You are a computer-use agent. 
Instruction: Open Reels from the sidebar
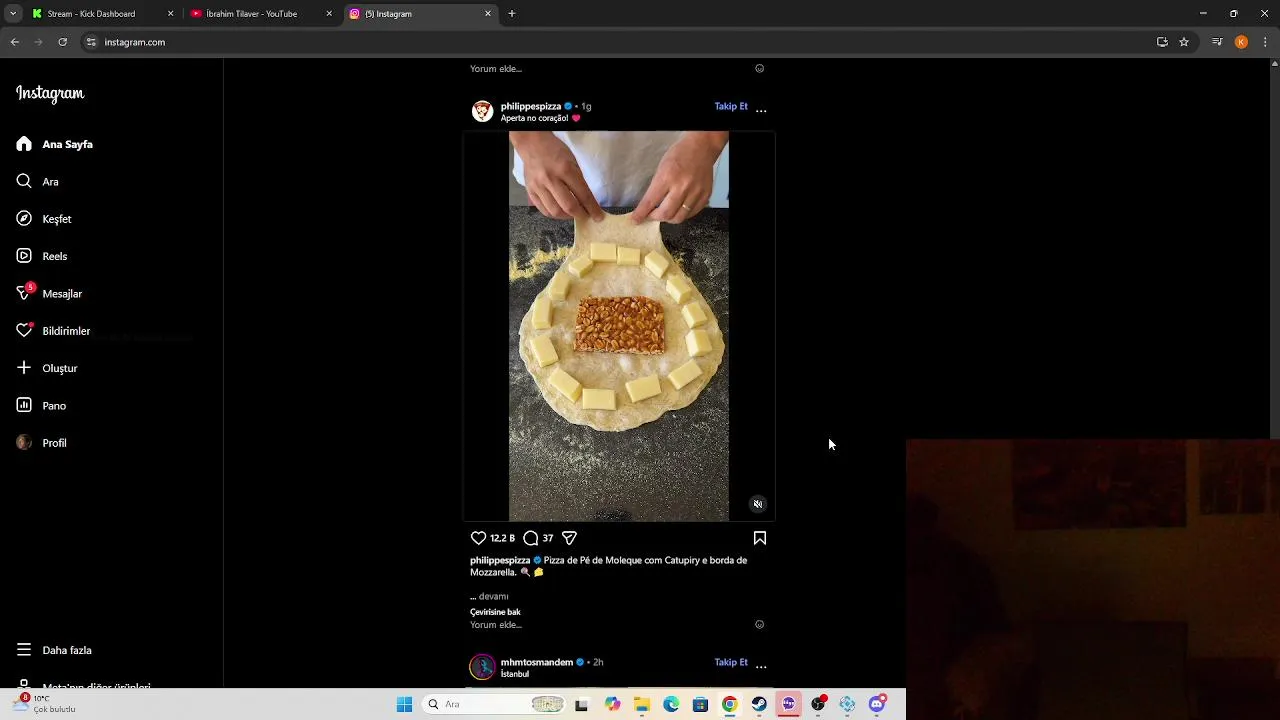pyautogui.click(x=55, y=256)
